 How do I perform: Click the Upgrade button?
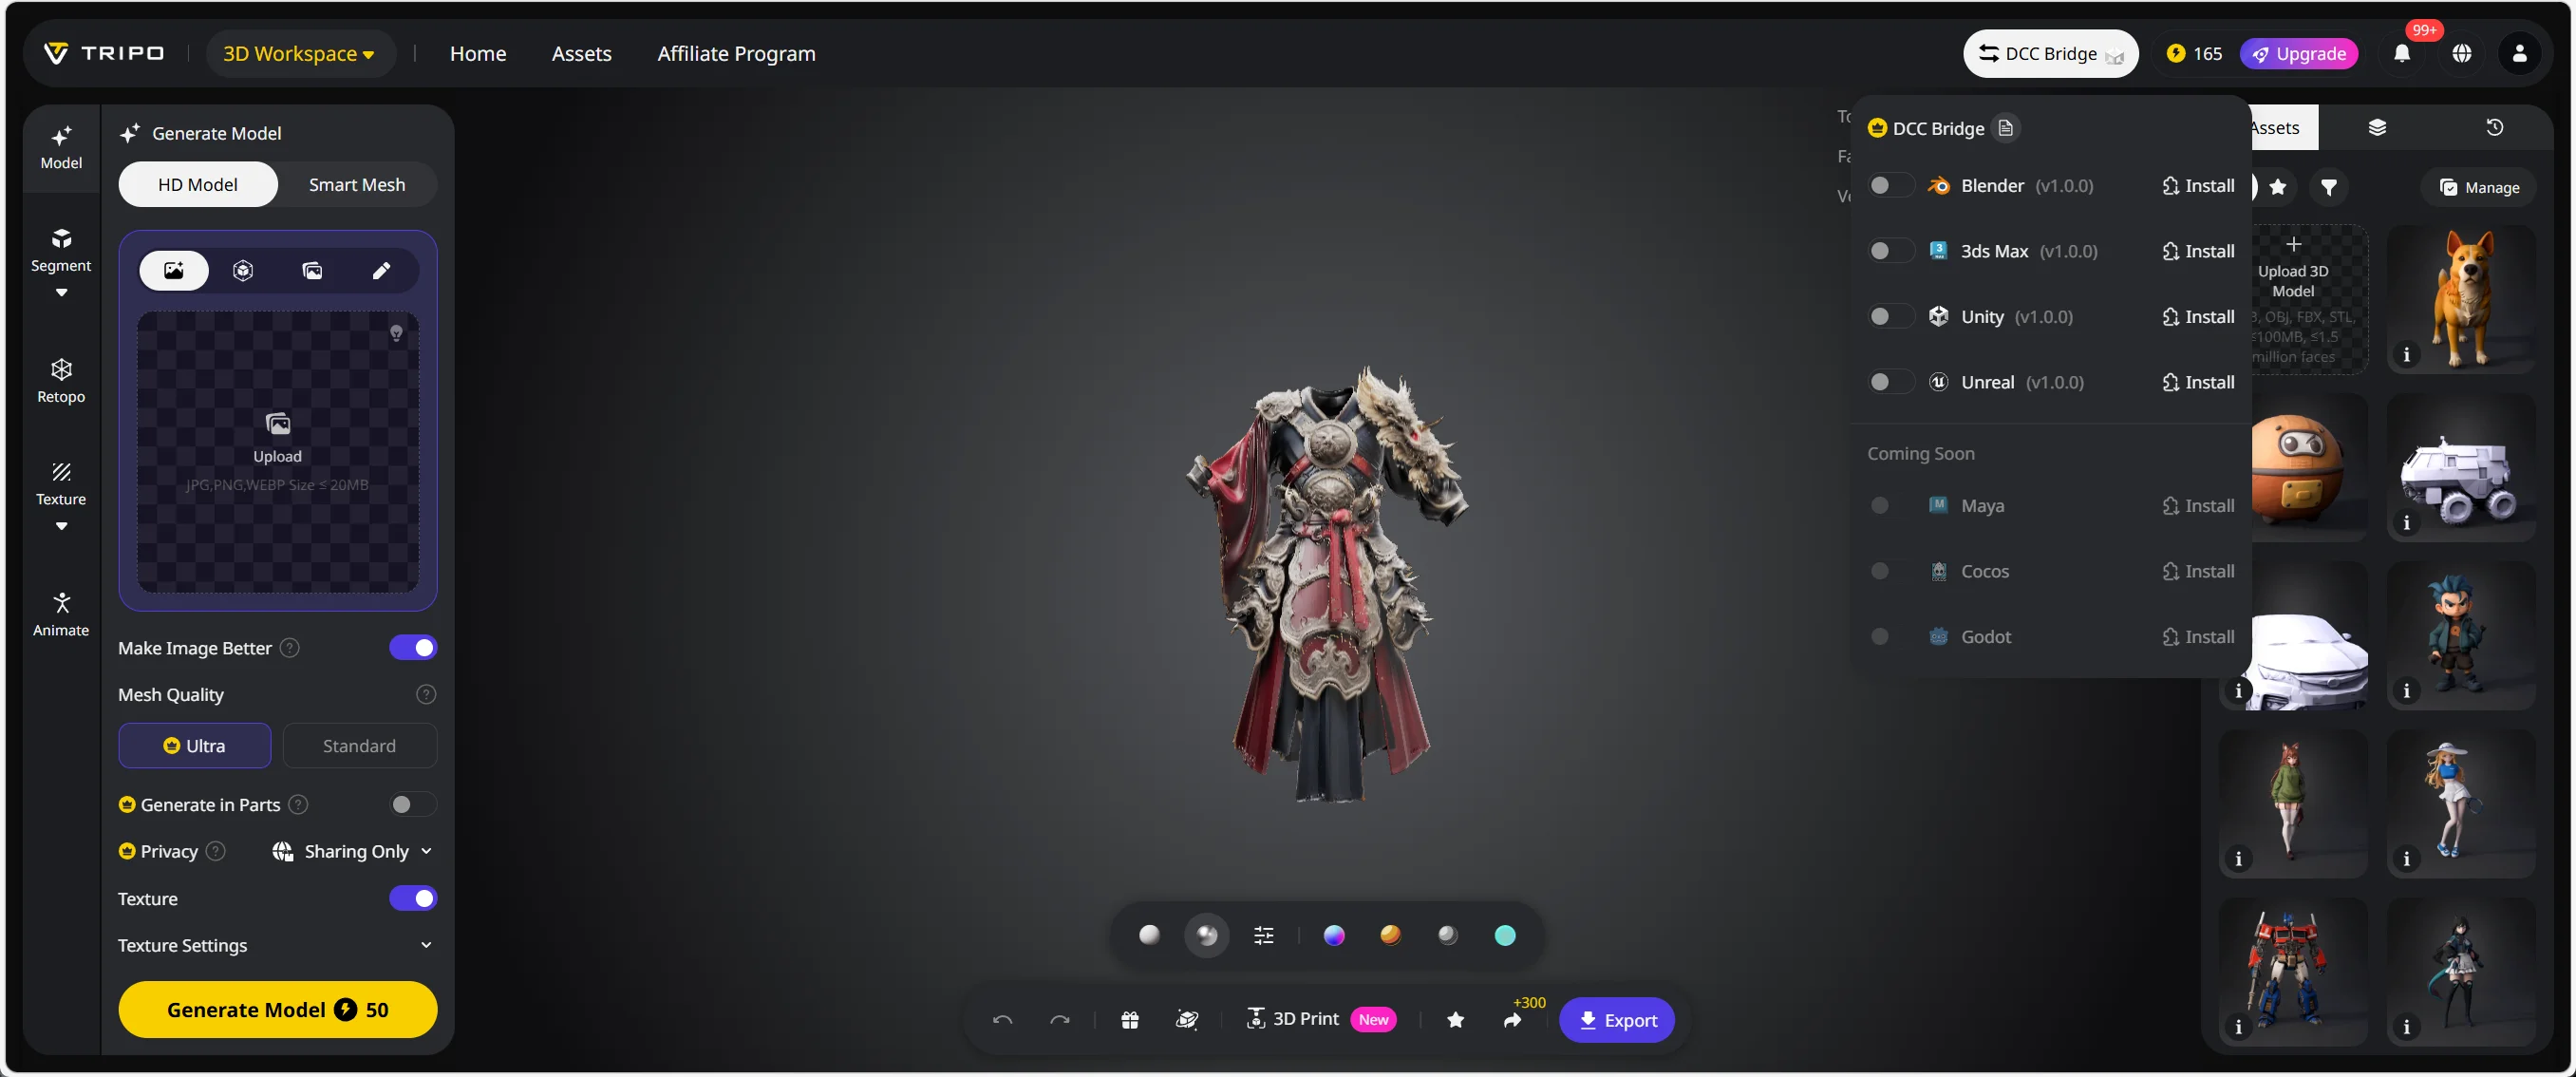[x=2299, y=54]
